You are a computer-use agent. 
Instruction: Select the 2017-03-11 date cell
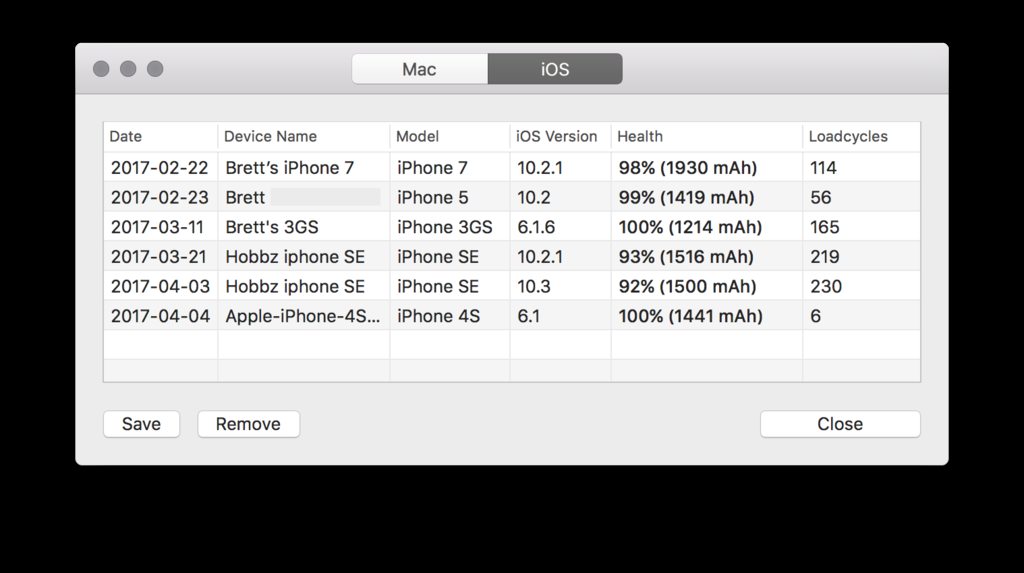157,227
